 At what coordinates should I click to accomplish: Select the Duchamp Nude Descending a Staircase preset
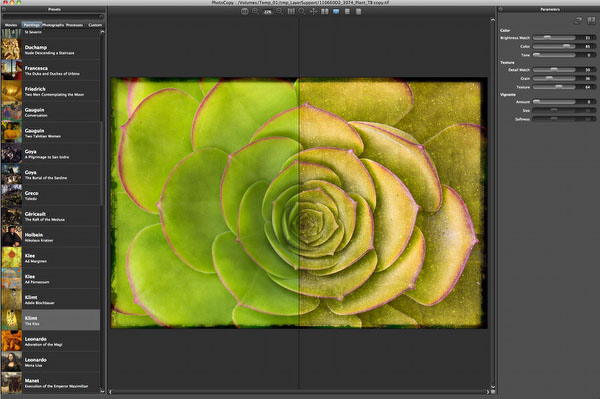pos(50,49)
